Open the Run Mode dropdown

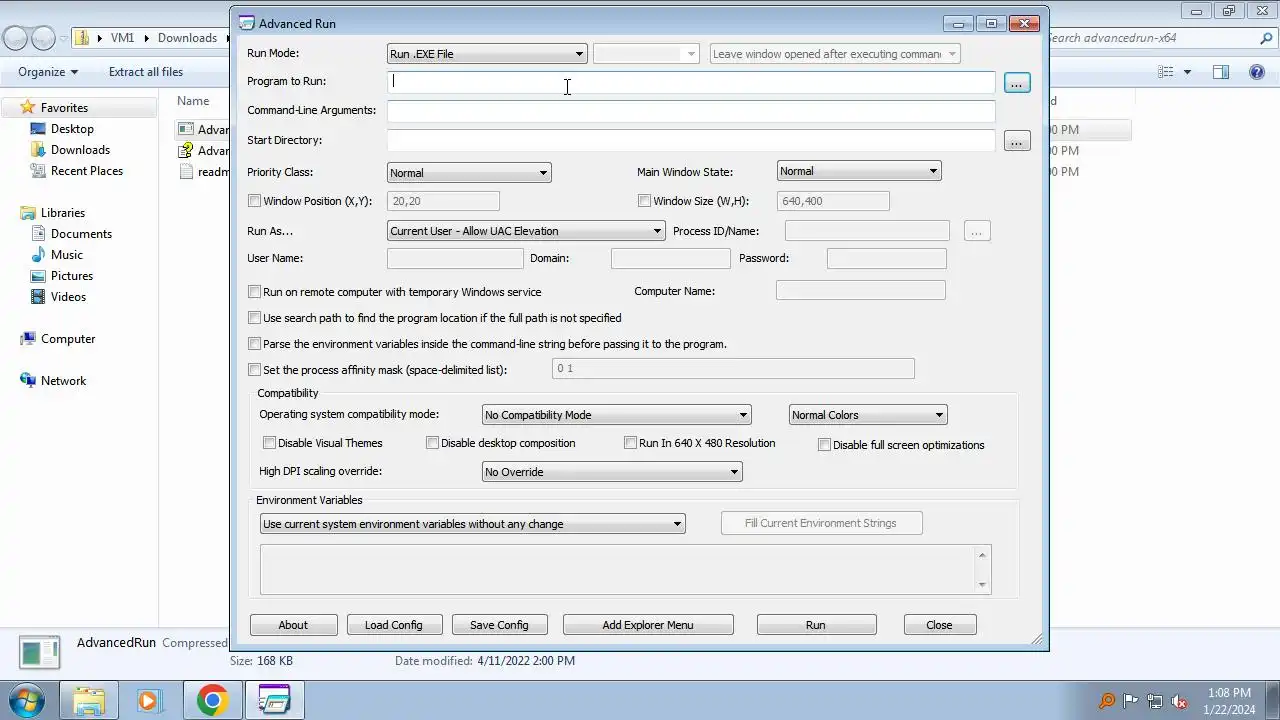tap(487, 54)
